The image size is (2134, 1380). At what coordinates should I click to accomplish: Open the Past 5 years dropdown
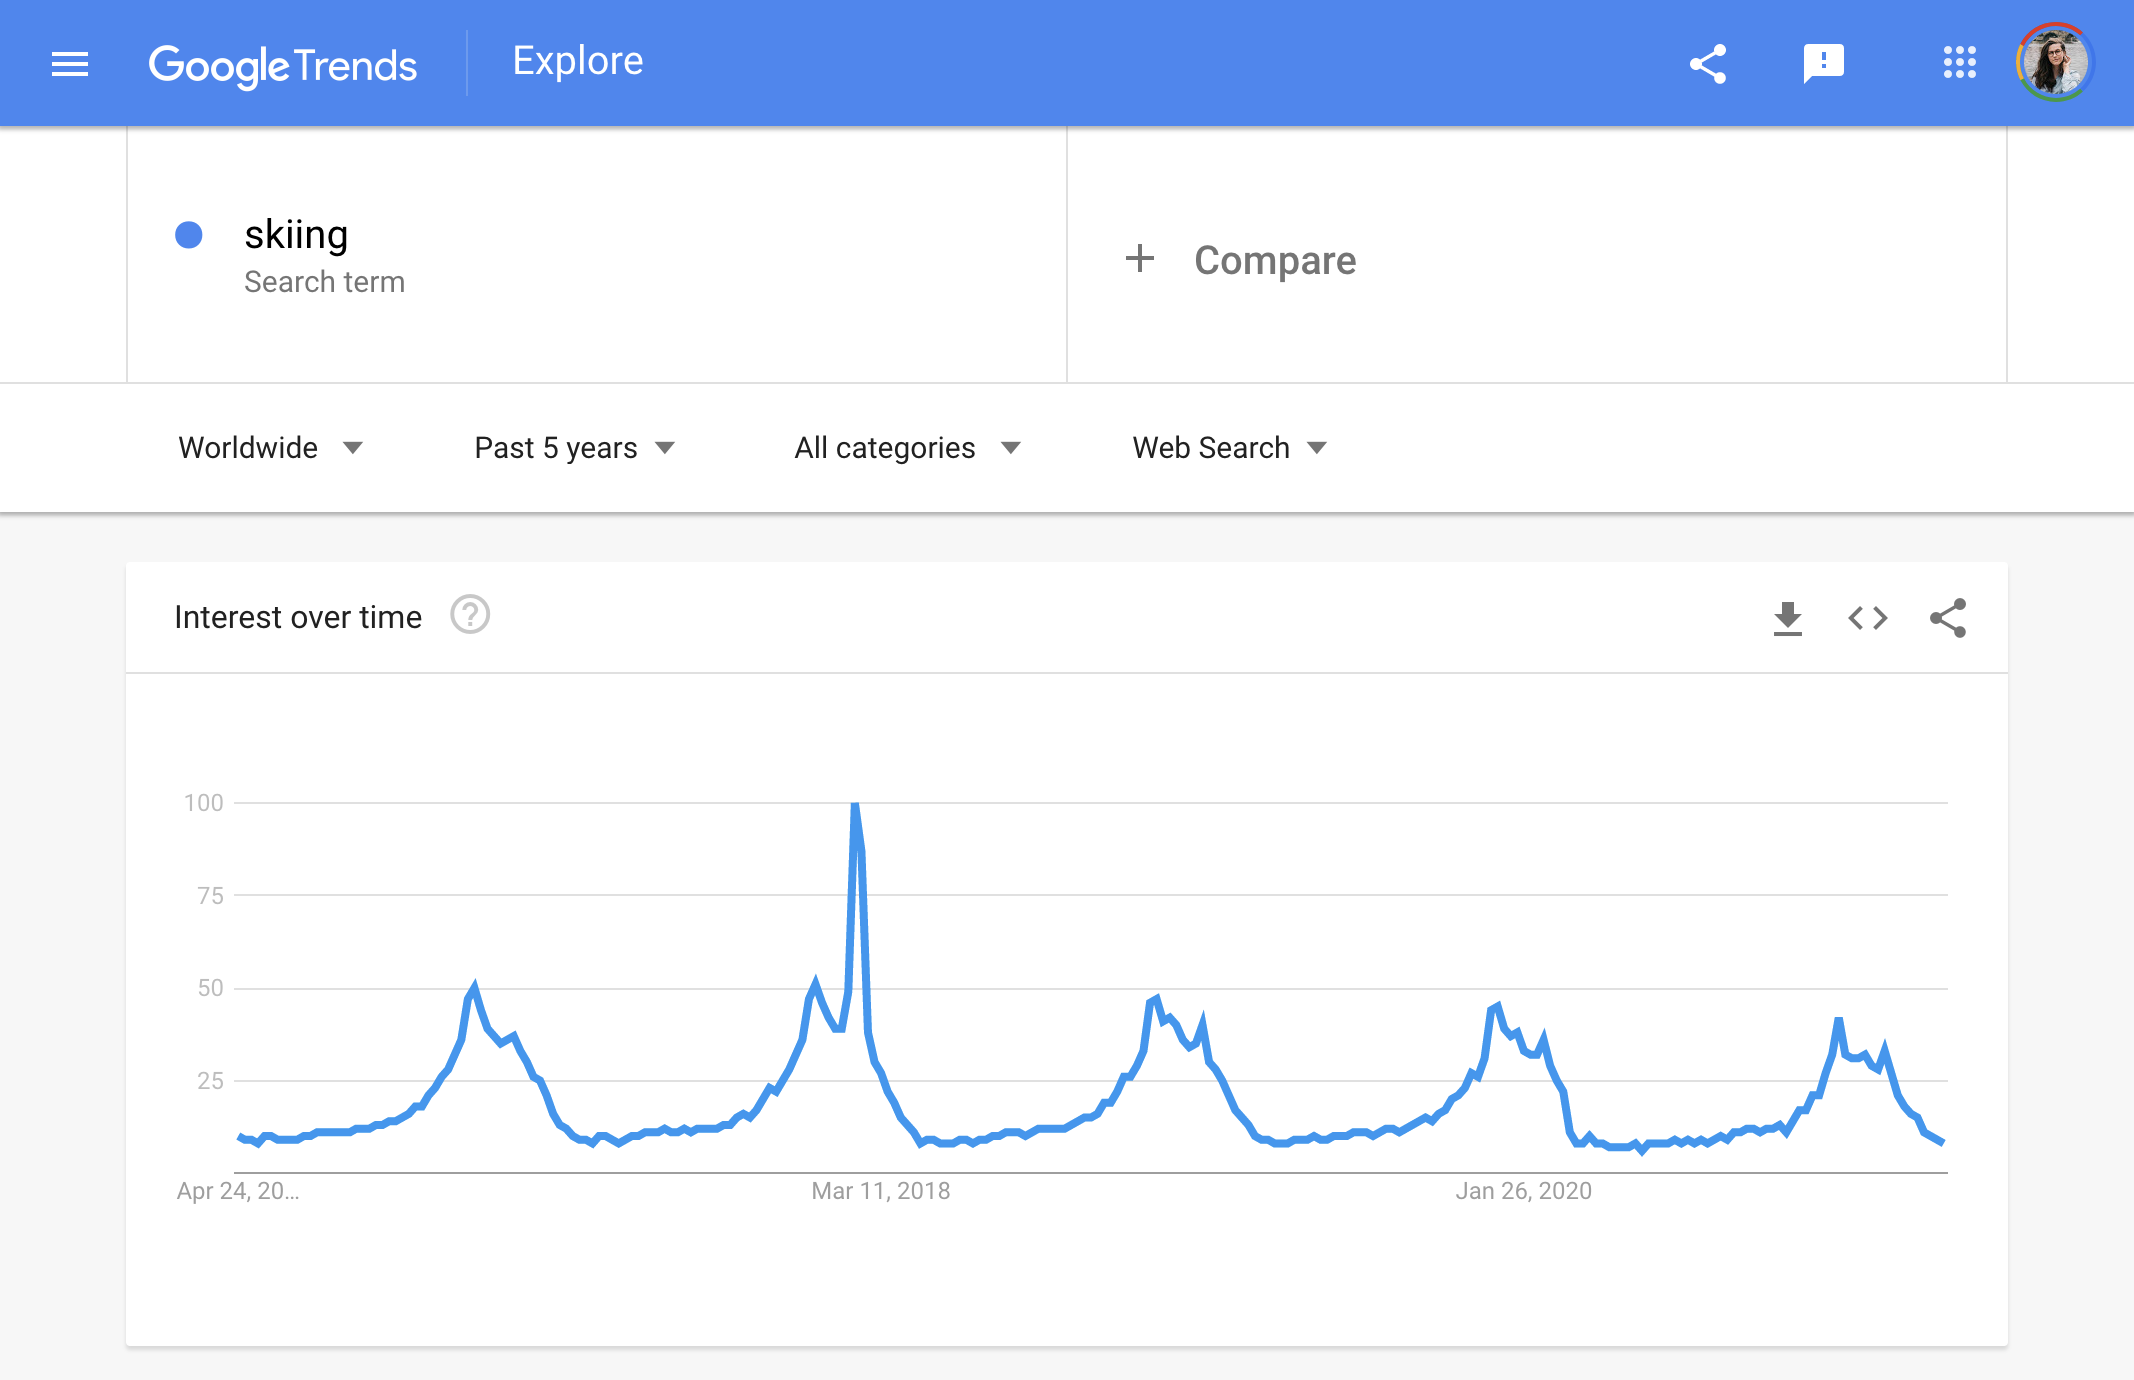click(x=575, y=448)
